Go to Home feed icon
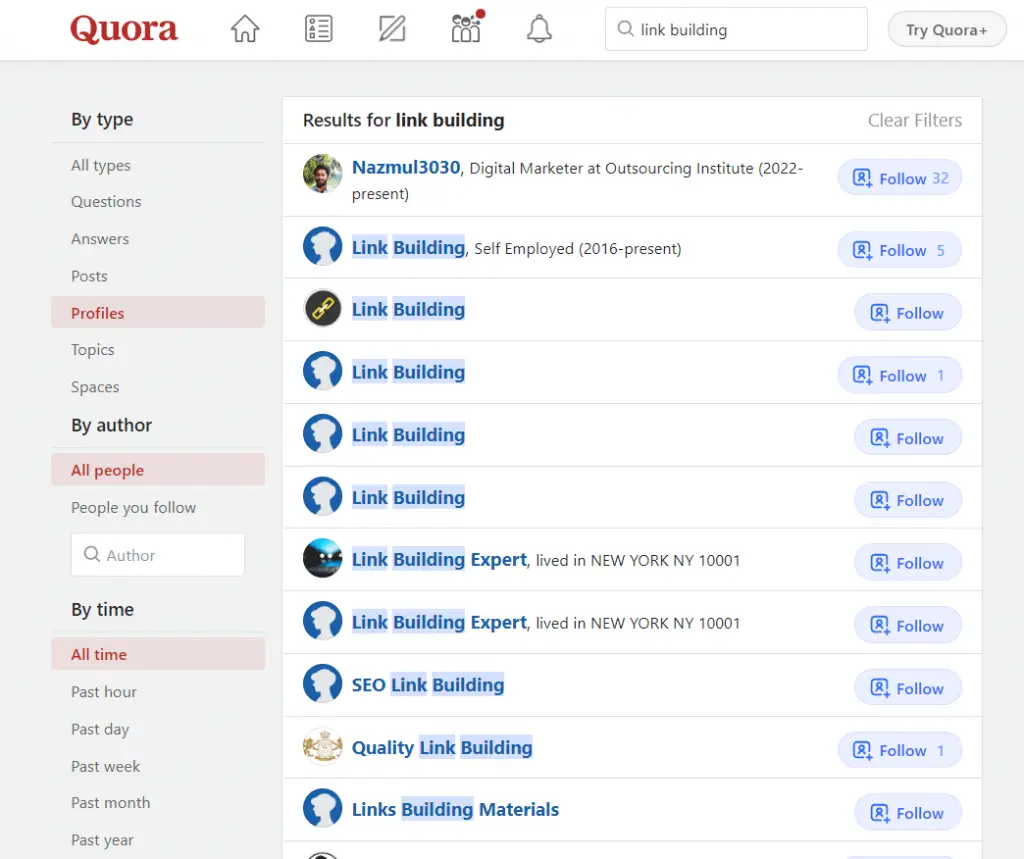 [245, 29]
